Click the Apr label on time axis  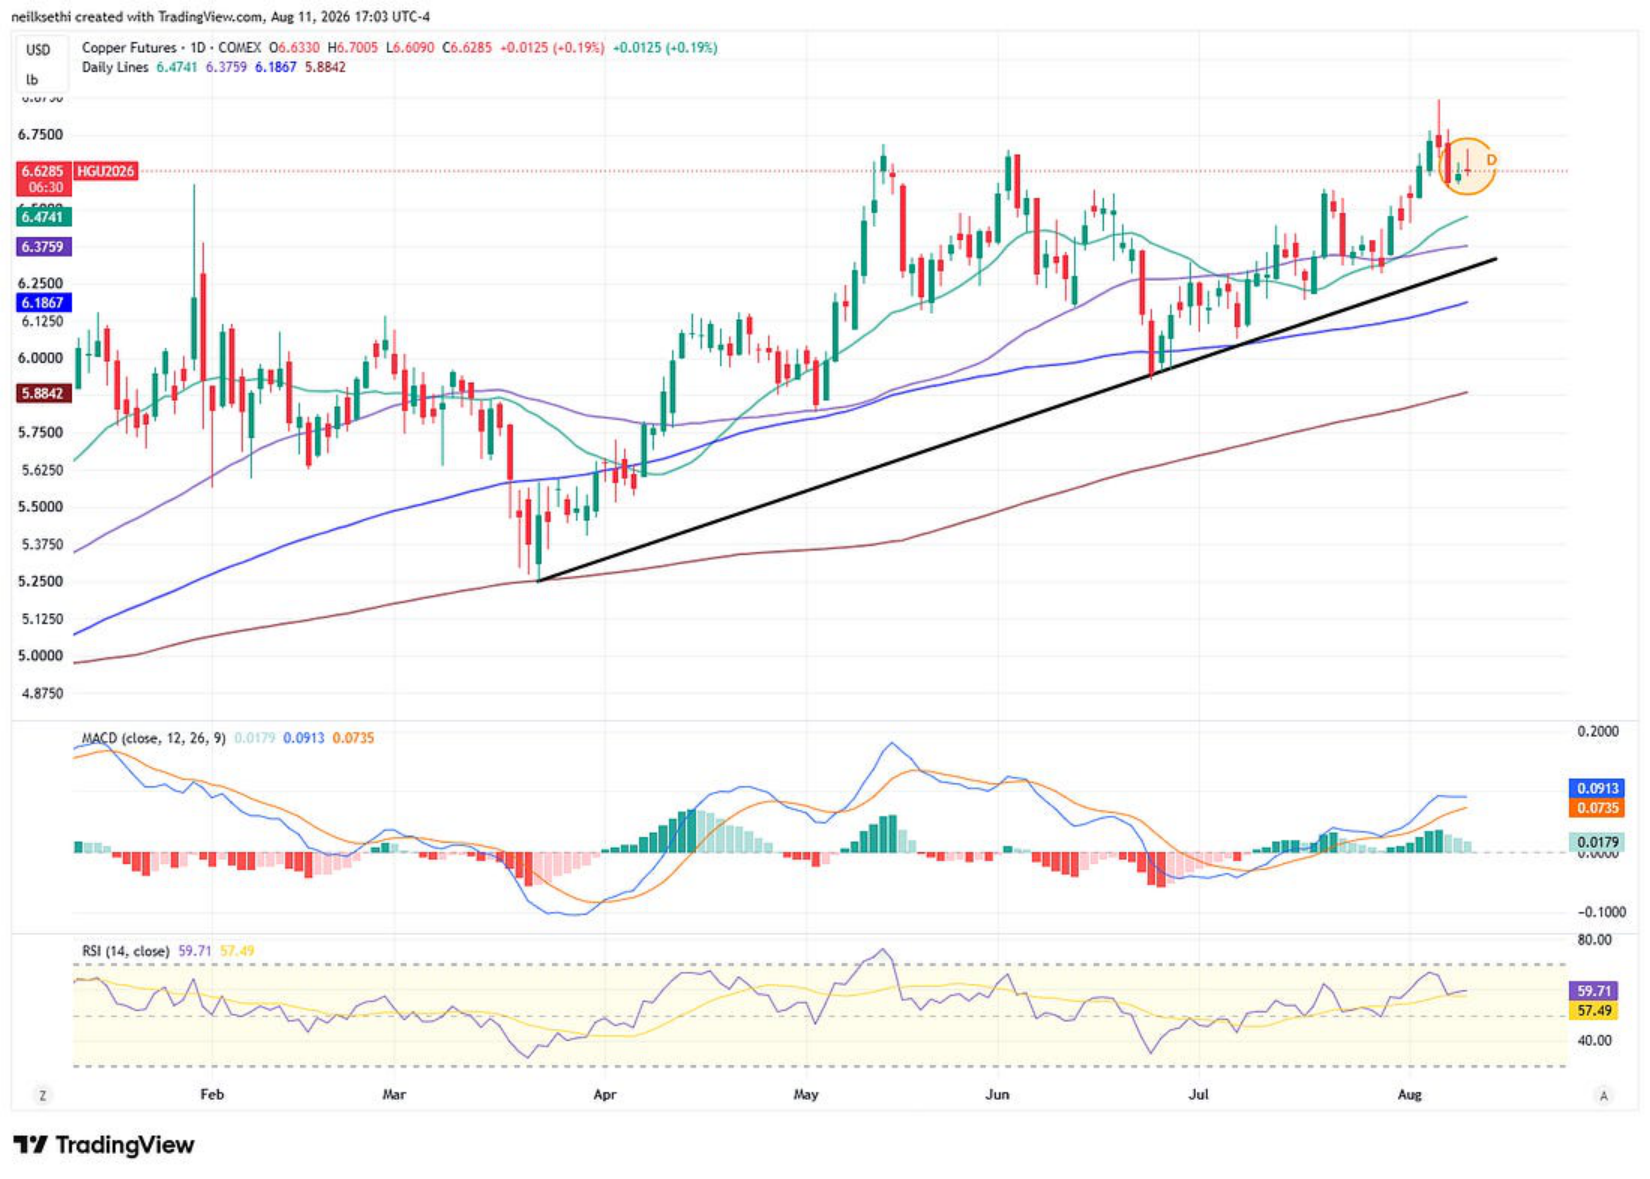[x=605, y=1095]
